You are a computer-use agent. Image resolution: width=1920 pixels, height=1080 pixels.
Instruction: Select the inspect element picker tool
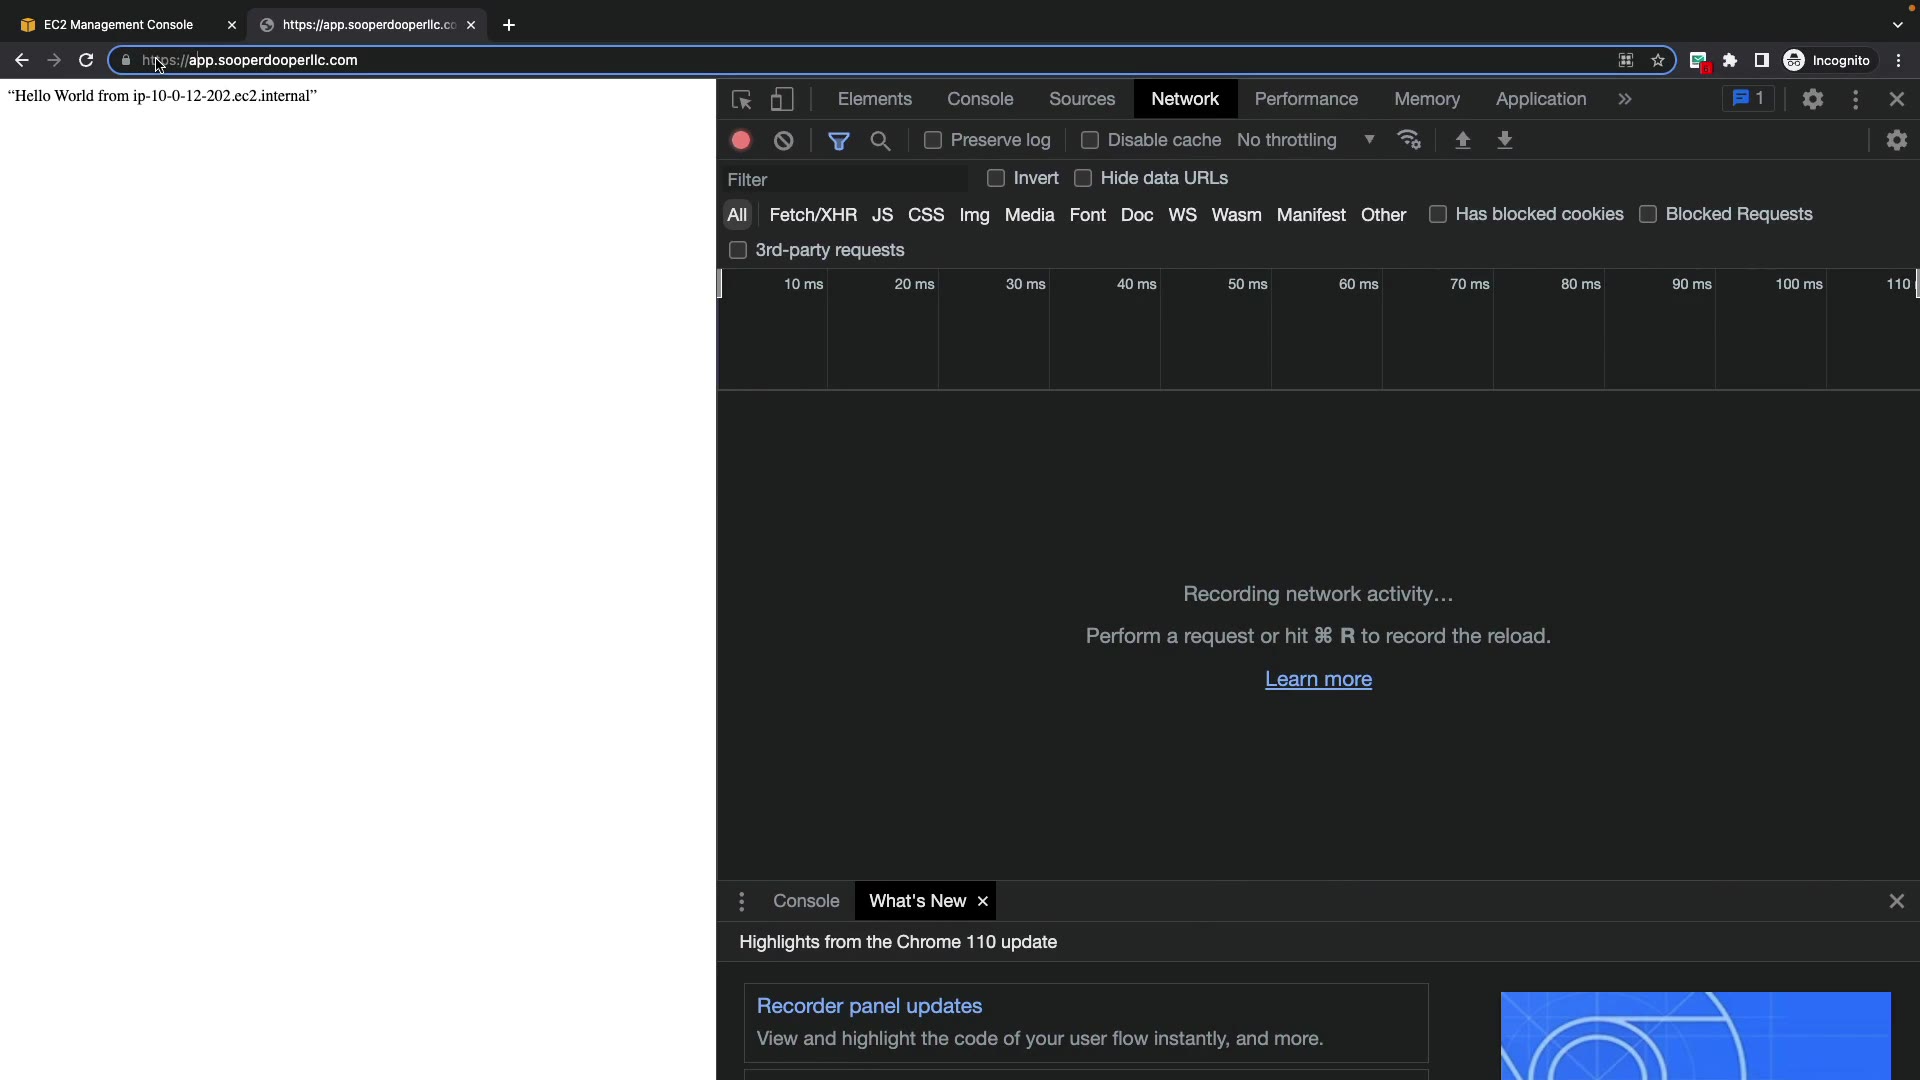coord(741,100)
